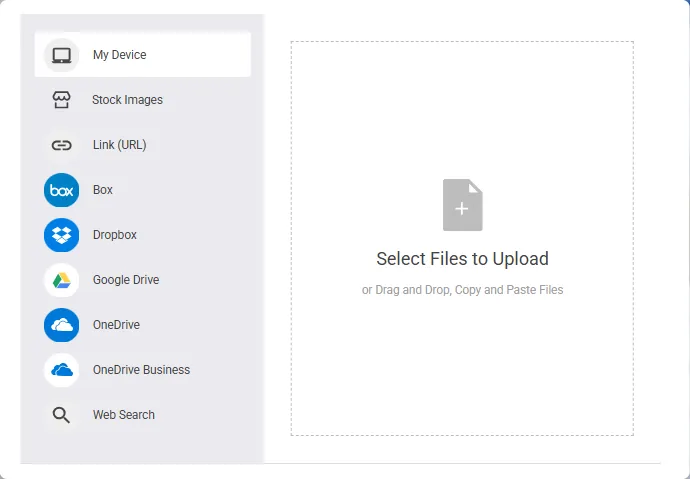690x479 pixels.
Task: Choose the Link (URL) option
Action: 120,145
